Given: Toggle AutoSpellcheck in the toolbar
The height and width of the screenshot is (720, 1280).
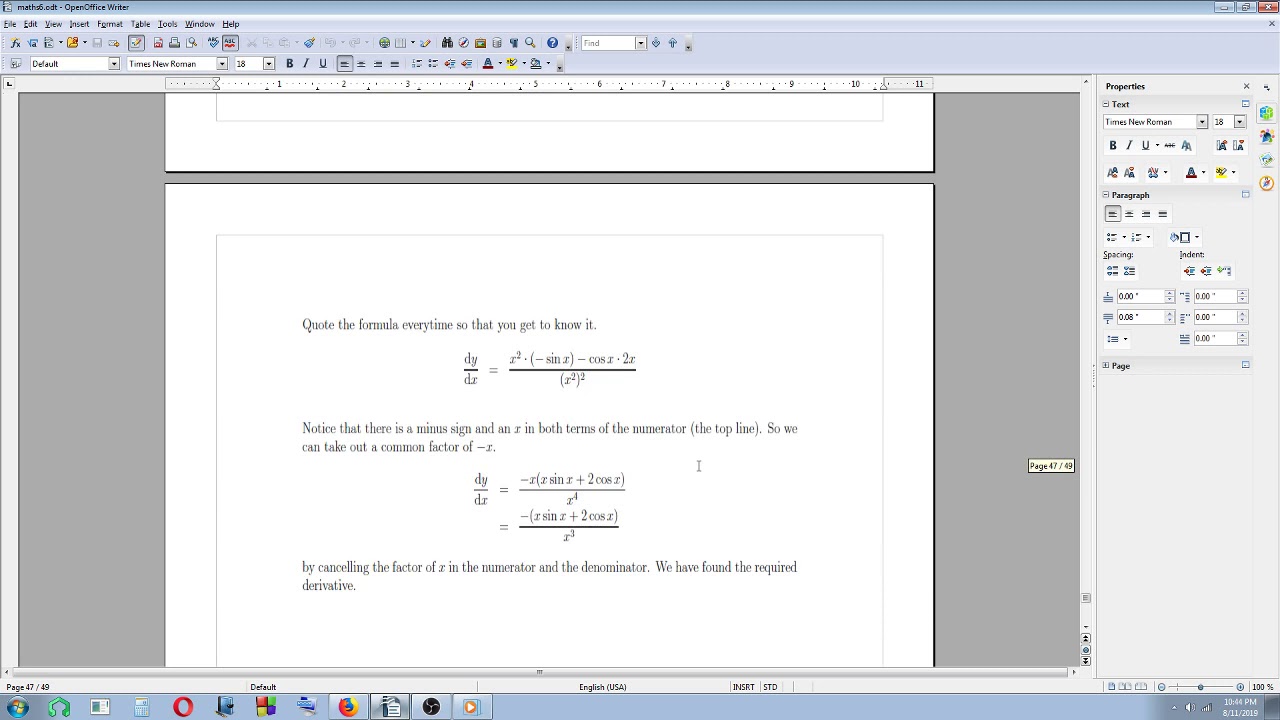Looking at the screenshot, I should (231, 43).
